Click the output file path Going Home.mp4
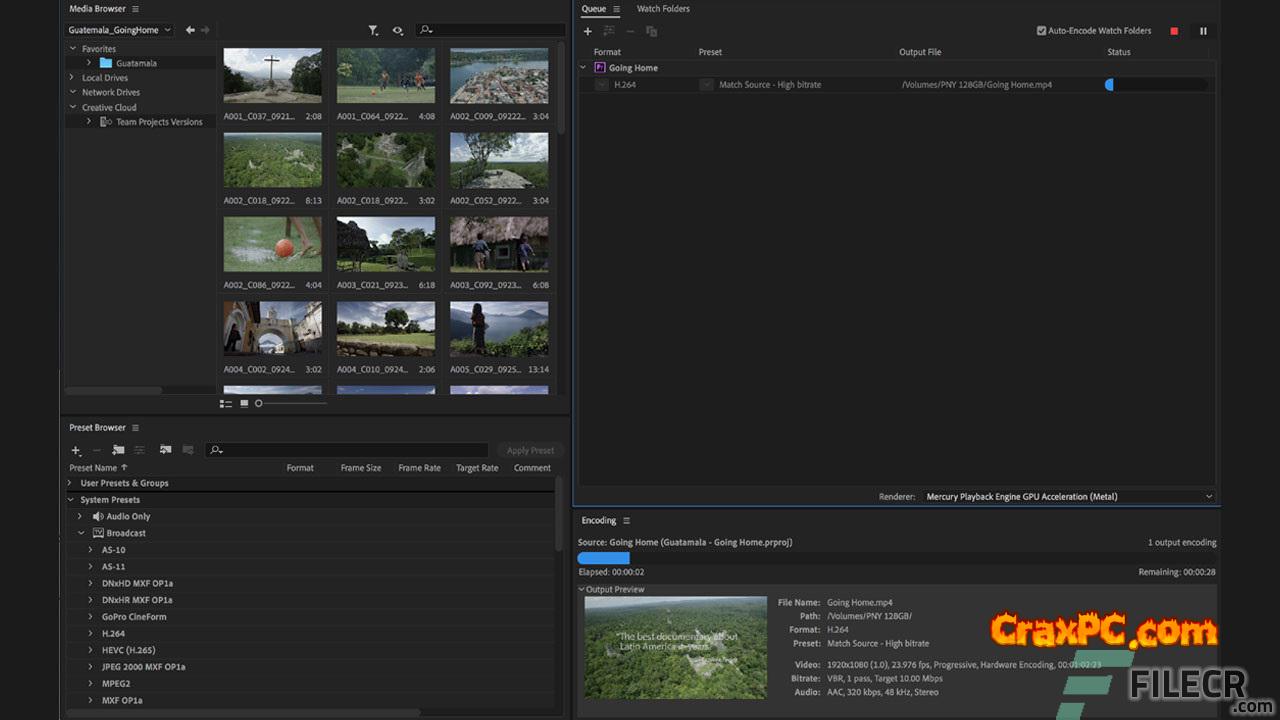This screenshot has width=1280, height=720. point(976,85)
